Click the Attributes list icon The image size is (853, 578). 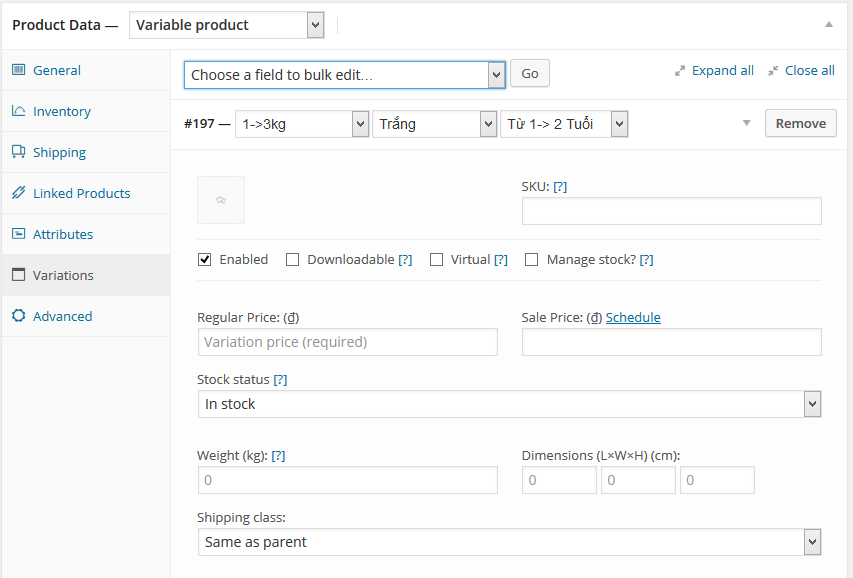tap(18, 234)
